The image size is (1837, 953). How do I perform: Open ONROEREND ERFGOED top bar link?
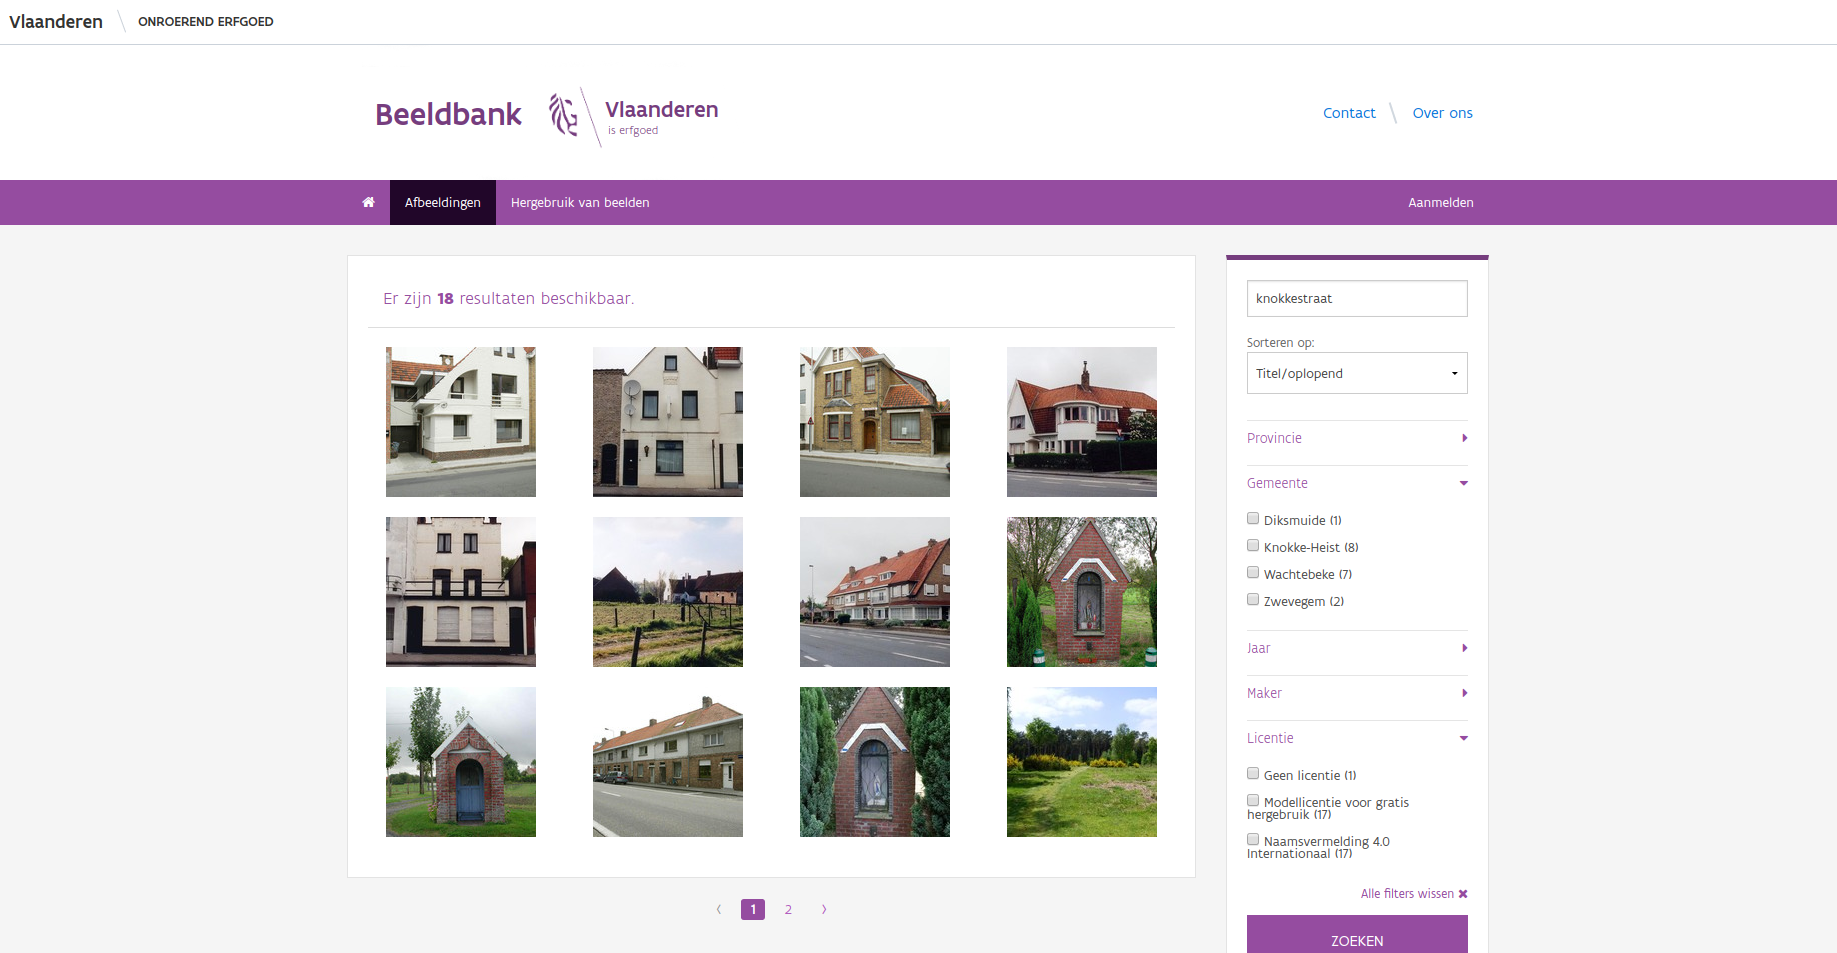point(205,21)
